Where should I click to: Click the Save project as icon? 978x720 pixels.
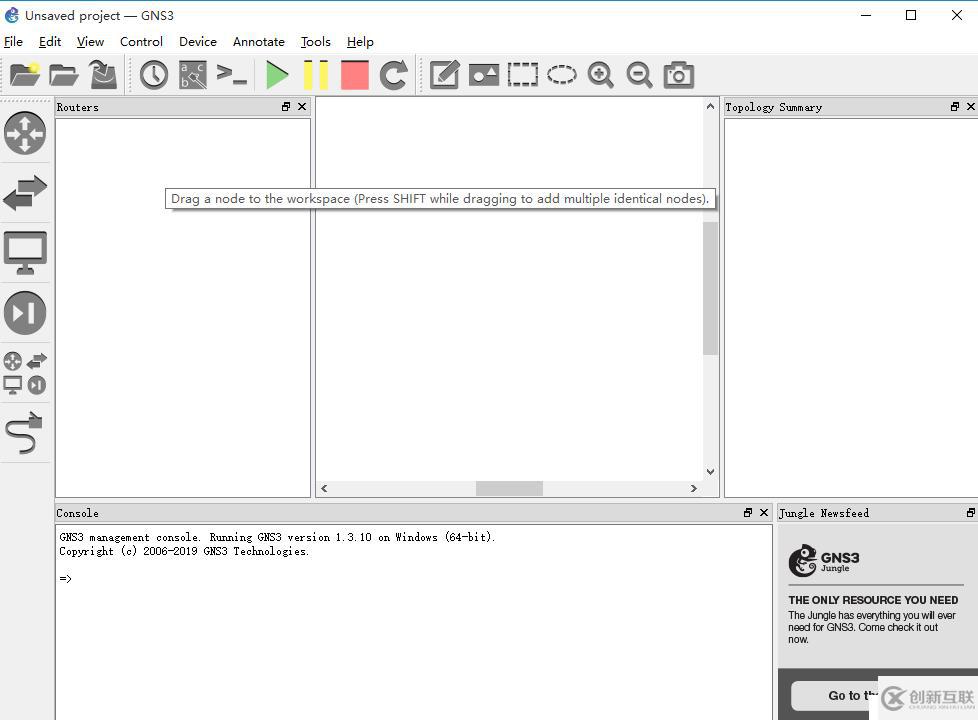point(103,75)
